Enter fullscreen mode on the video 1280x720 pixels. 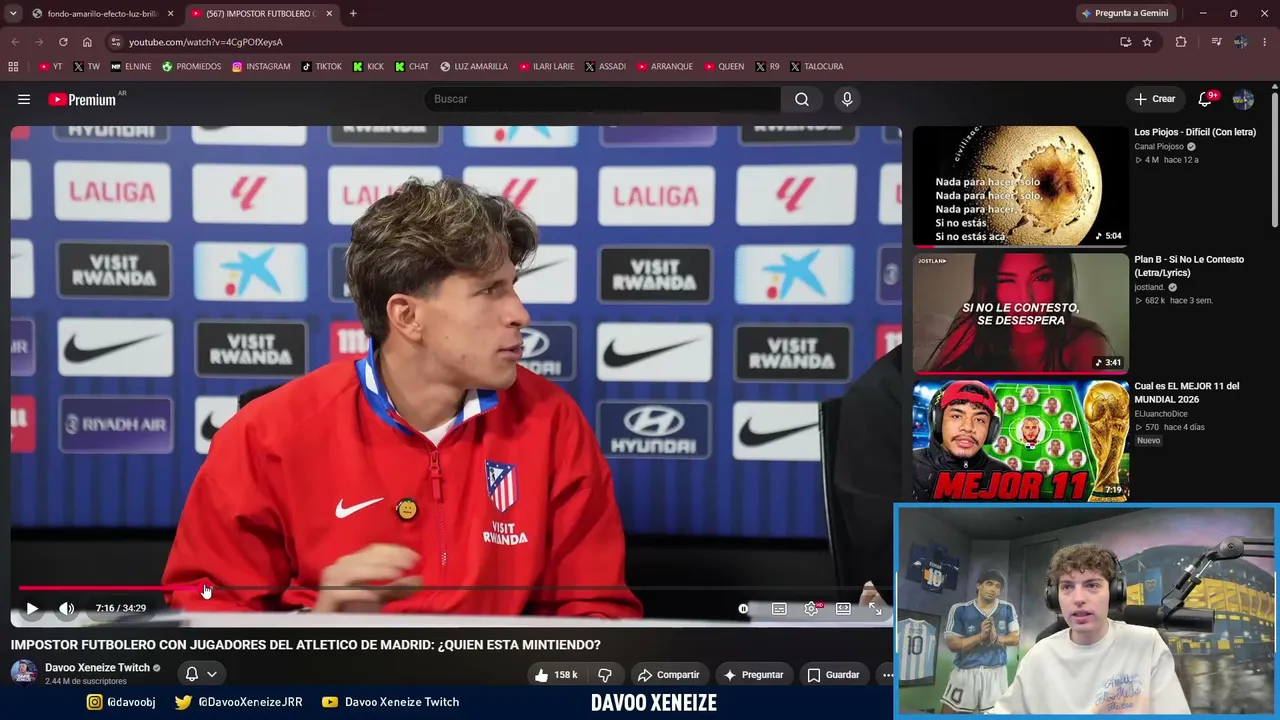tap(875, 608)
